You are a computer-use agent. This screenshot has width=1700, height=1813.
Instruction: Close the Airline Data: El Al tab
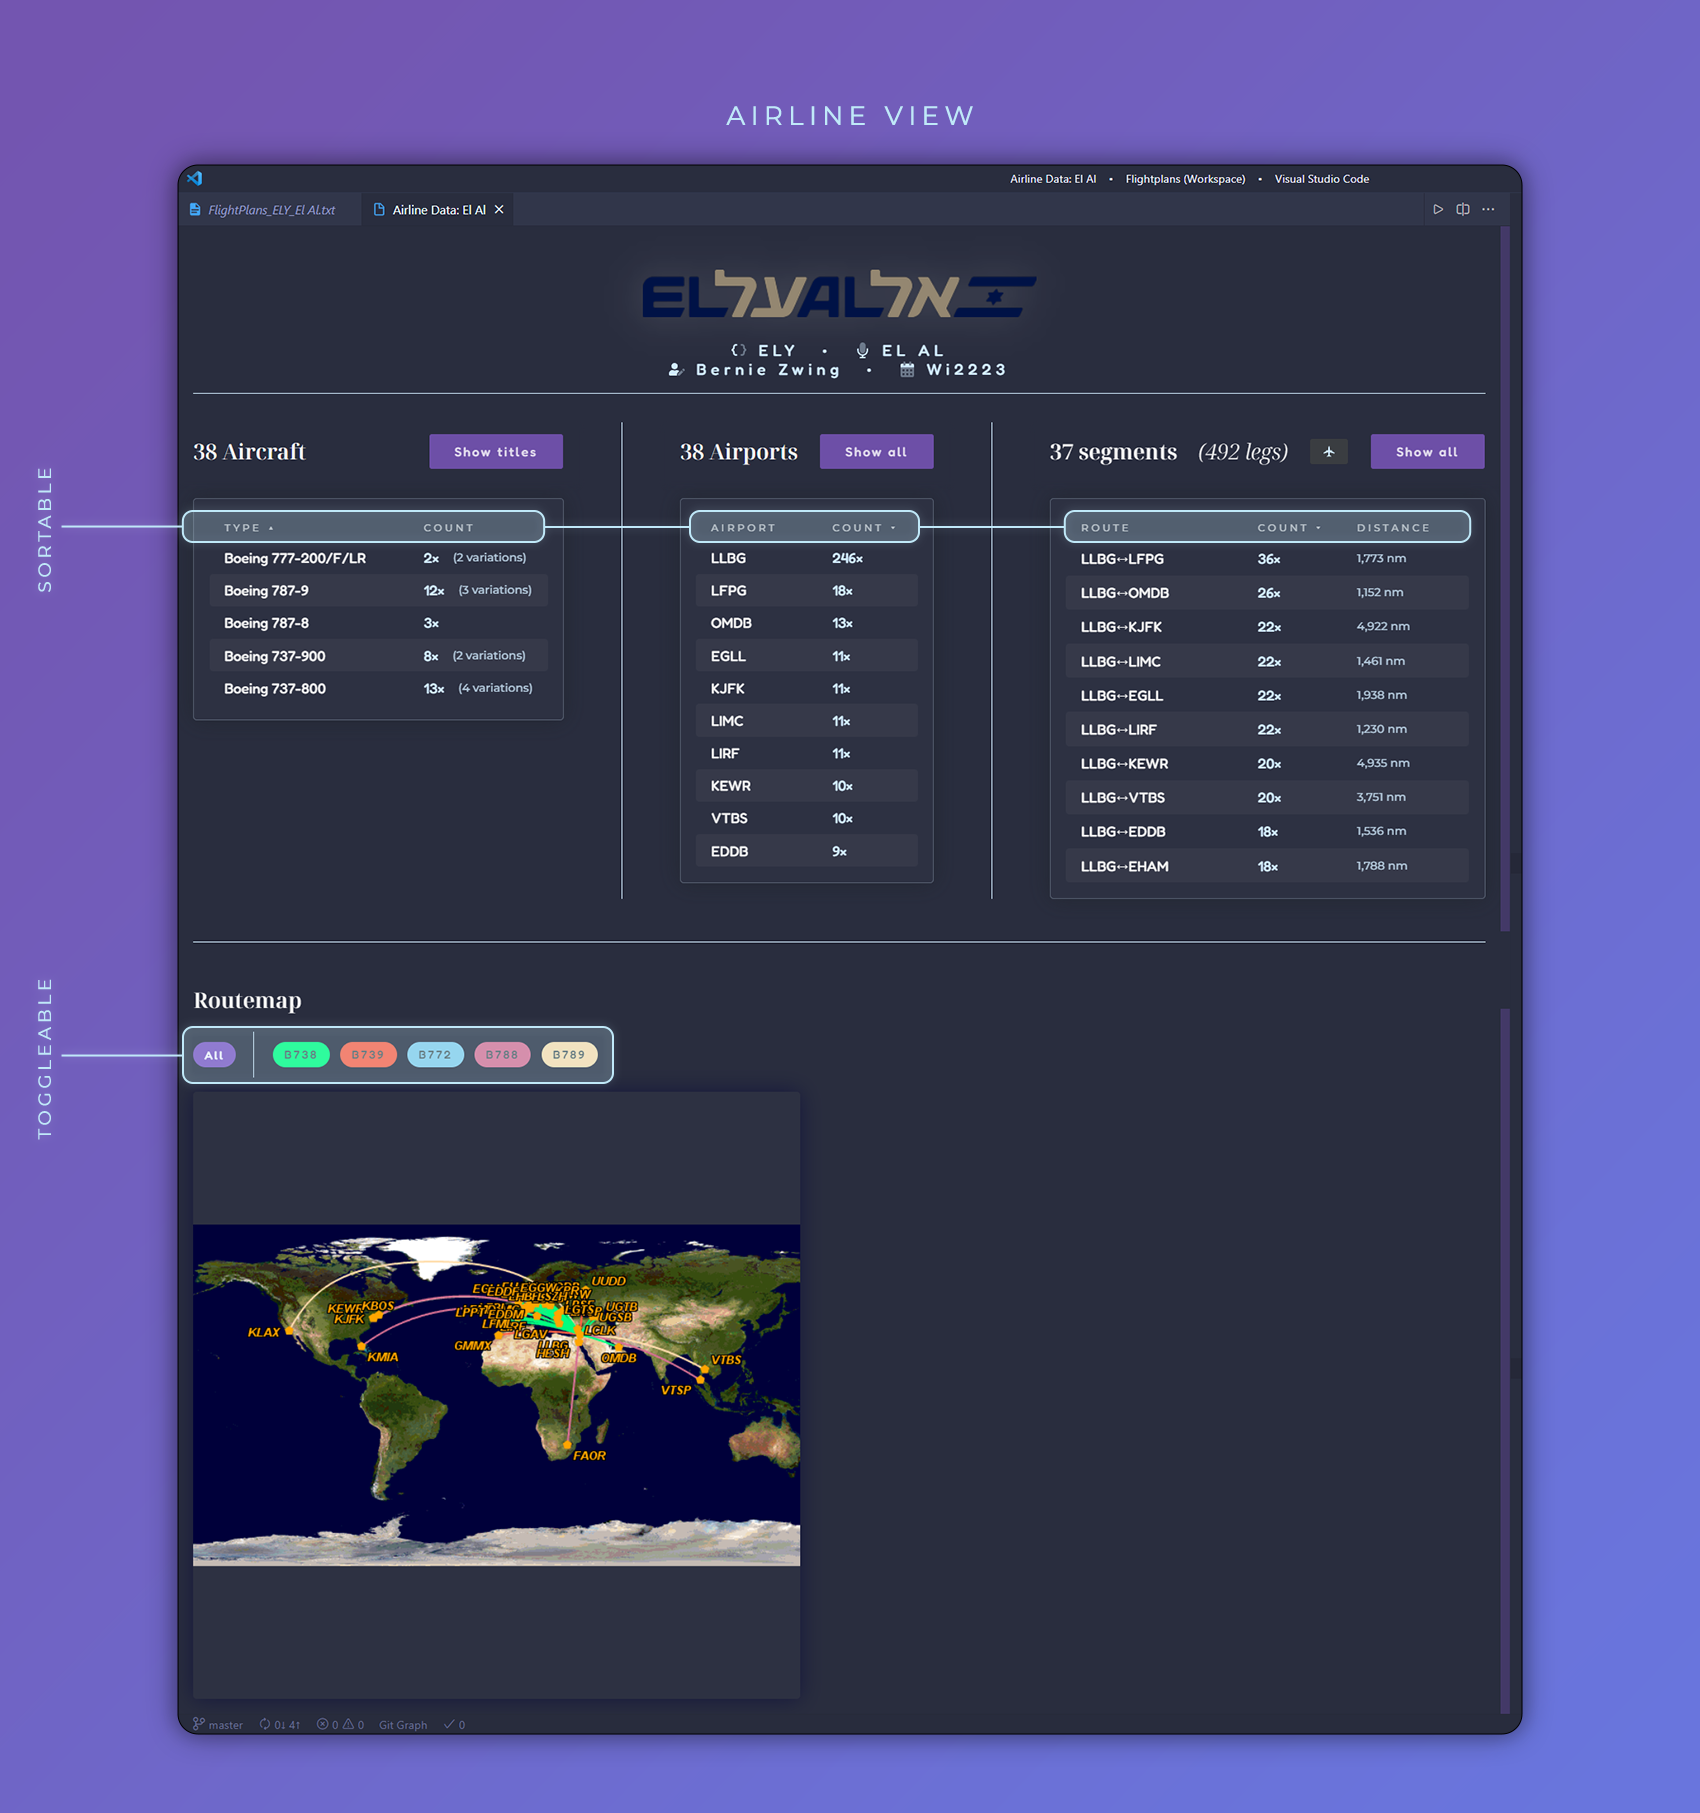coord(499,209)
